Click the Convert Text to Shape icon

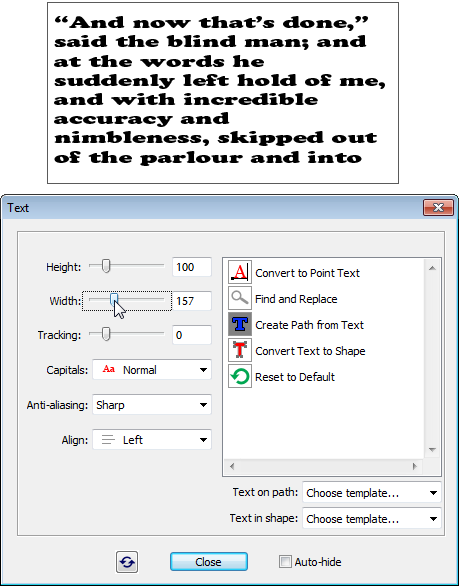tap(240, 350)
